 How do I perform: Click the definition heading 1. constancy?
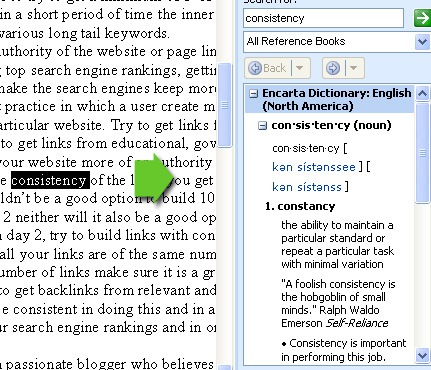click(300, 206)
